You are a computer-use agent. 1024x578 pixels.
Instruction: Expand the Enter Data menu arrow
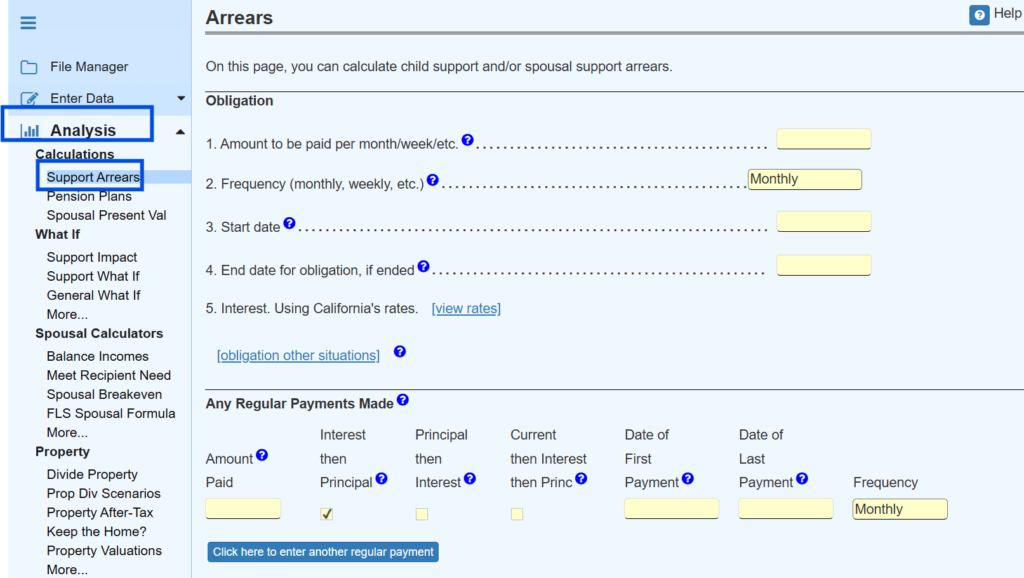[181, 99]
